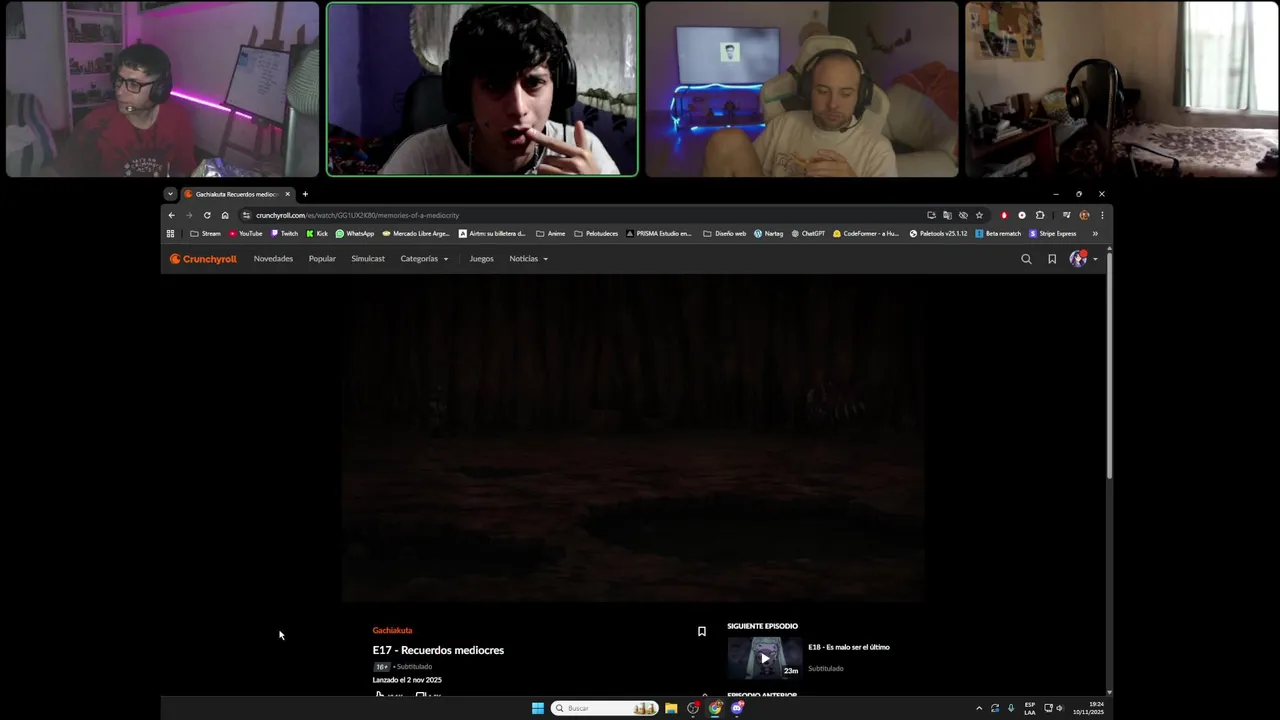Open the Nartag bookmark

point(768,234)
